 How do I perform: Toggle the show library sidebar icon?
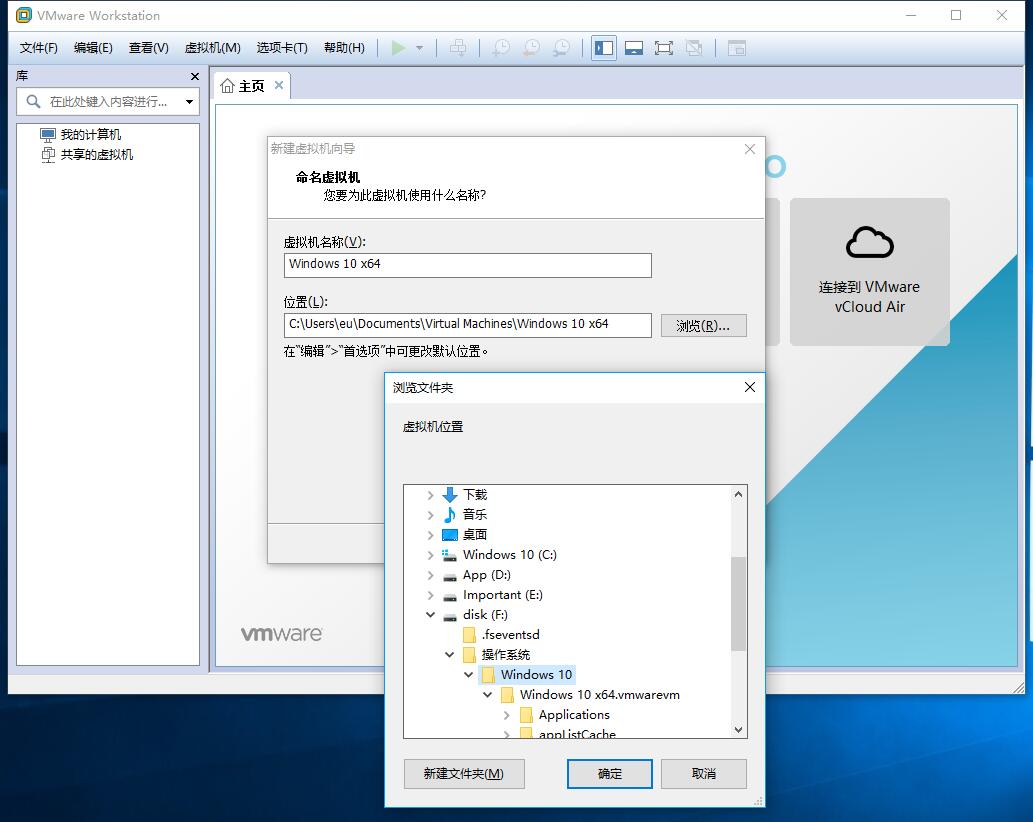(x=603, y=48)
